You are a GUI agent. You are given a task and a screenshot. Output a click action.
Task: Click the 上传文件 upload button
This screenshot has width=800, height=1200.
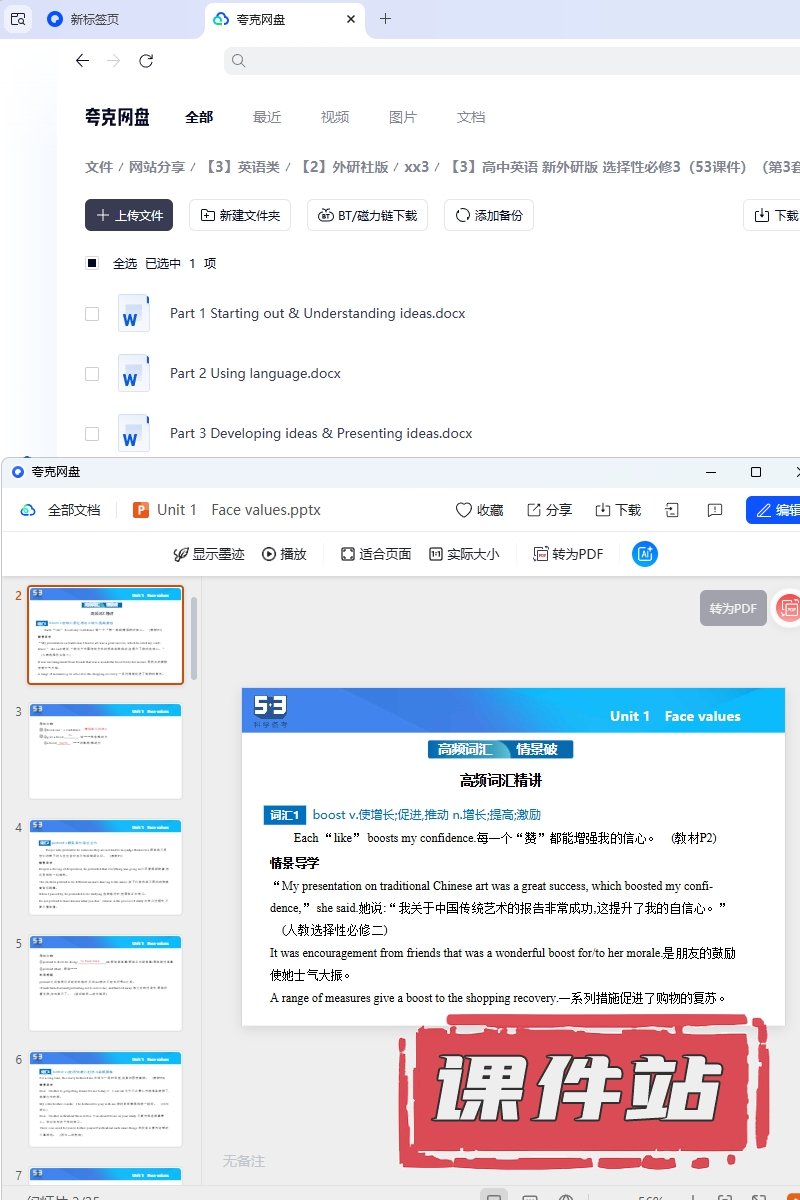pos(129,215)
